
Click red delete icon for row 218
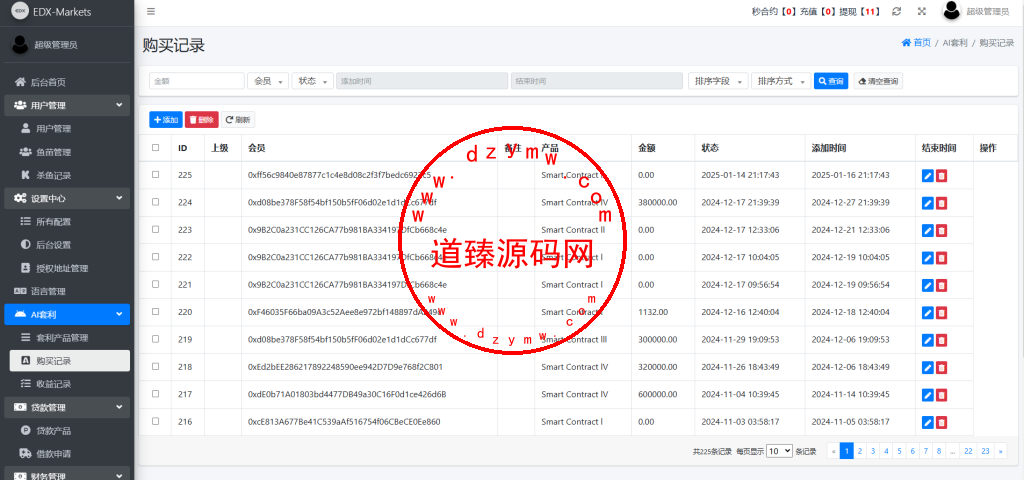click(x=941, y=368)
